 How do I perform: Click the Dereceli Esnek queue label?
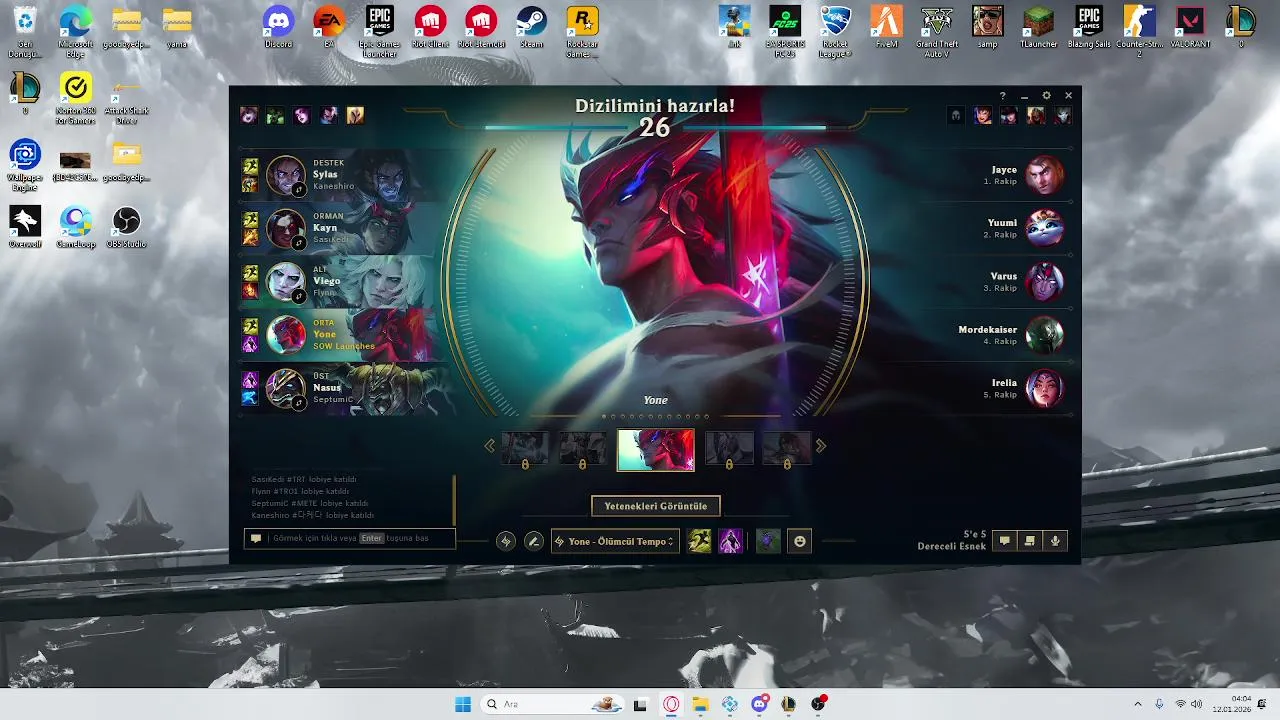click(952, 546)
